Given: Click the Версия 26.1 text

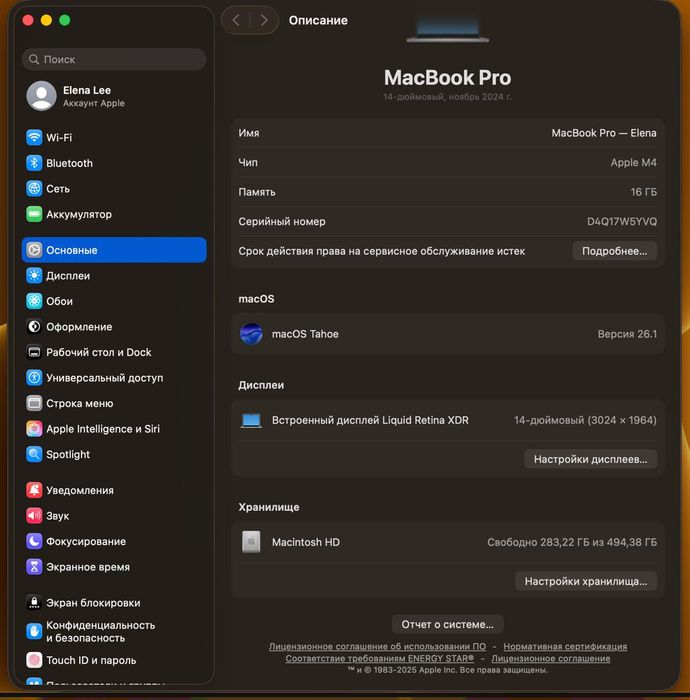Looking at the screenshot, I should [x=627, y=334].
